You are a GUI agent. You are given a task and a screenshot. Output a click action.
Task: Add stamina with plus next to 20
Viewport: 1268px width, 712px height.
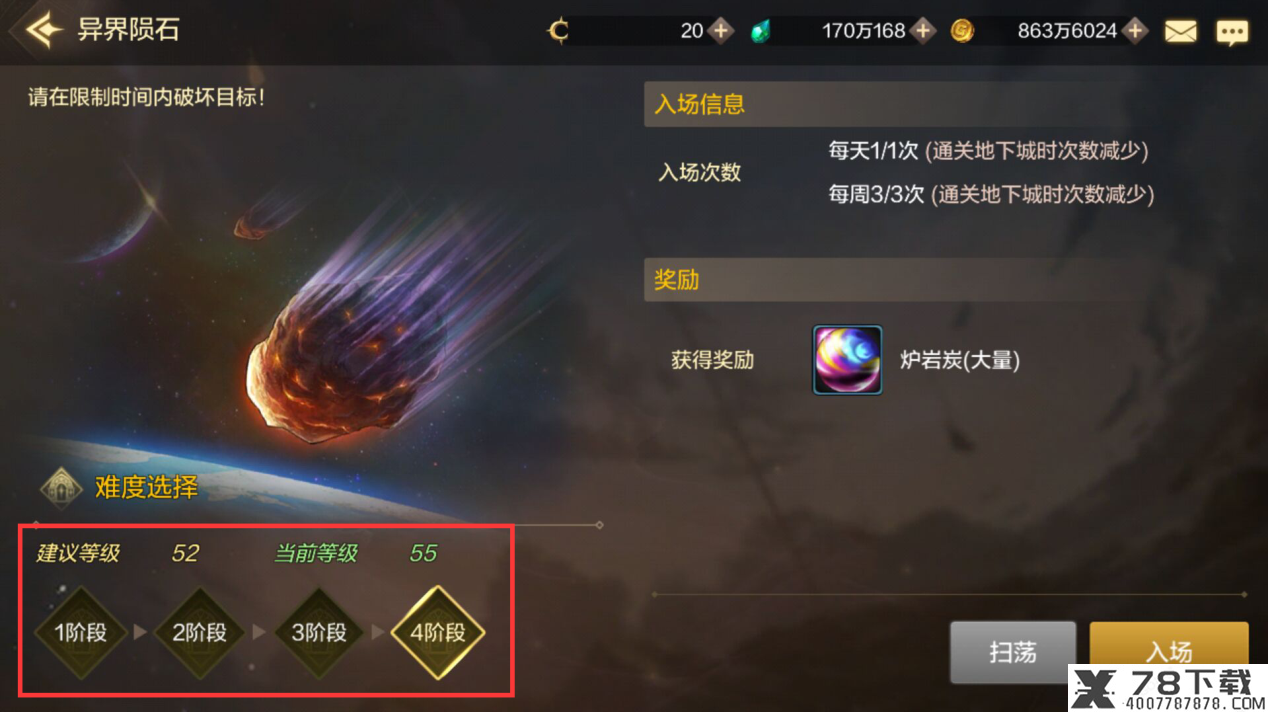pos(721,31)
